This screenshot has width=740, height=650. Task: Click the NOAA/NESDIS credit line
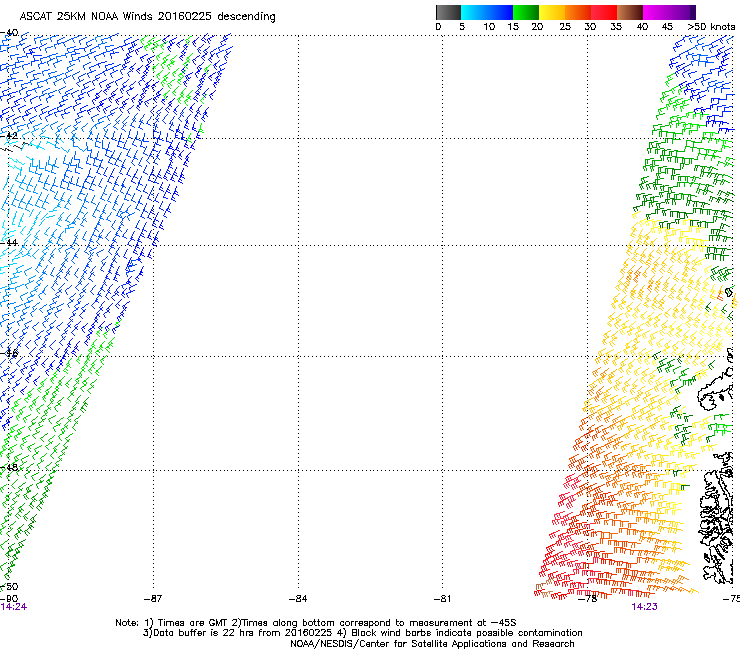[x=432, y=644]
